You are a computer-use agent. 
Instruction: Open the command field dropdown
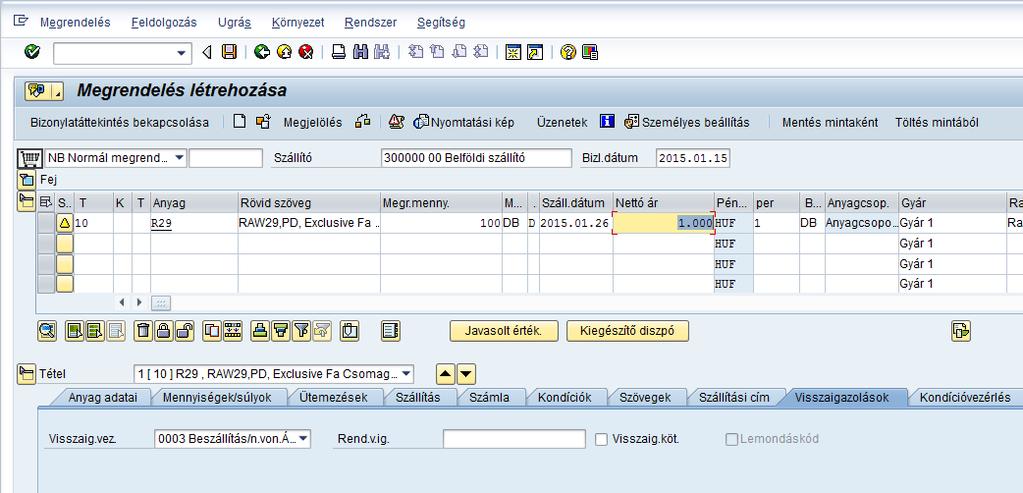tap(181, 53)
